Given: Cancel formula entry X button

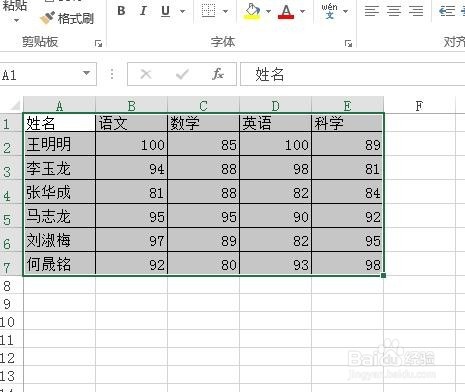Looking at the screenshot, I should click(146, 74).
